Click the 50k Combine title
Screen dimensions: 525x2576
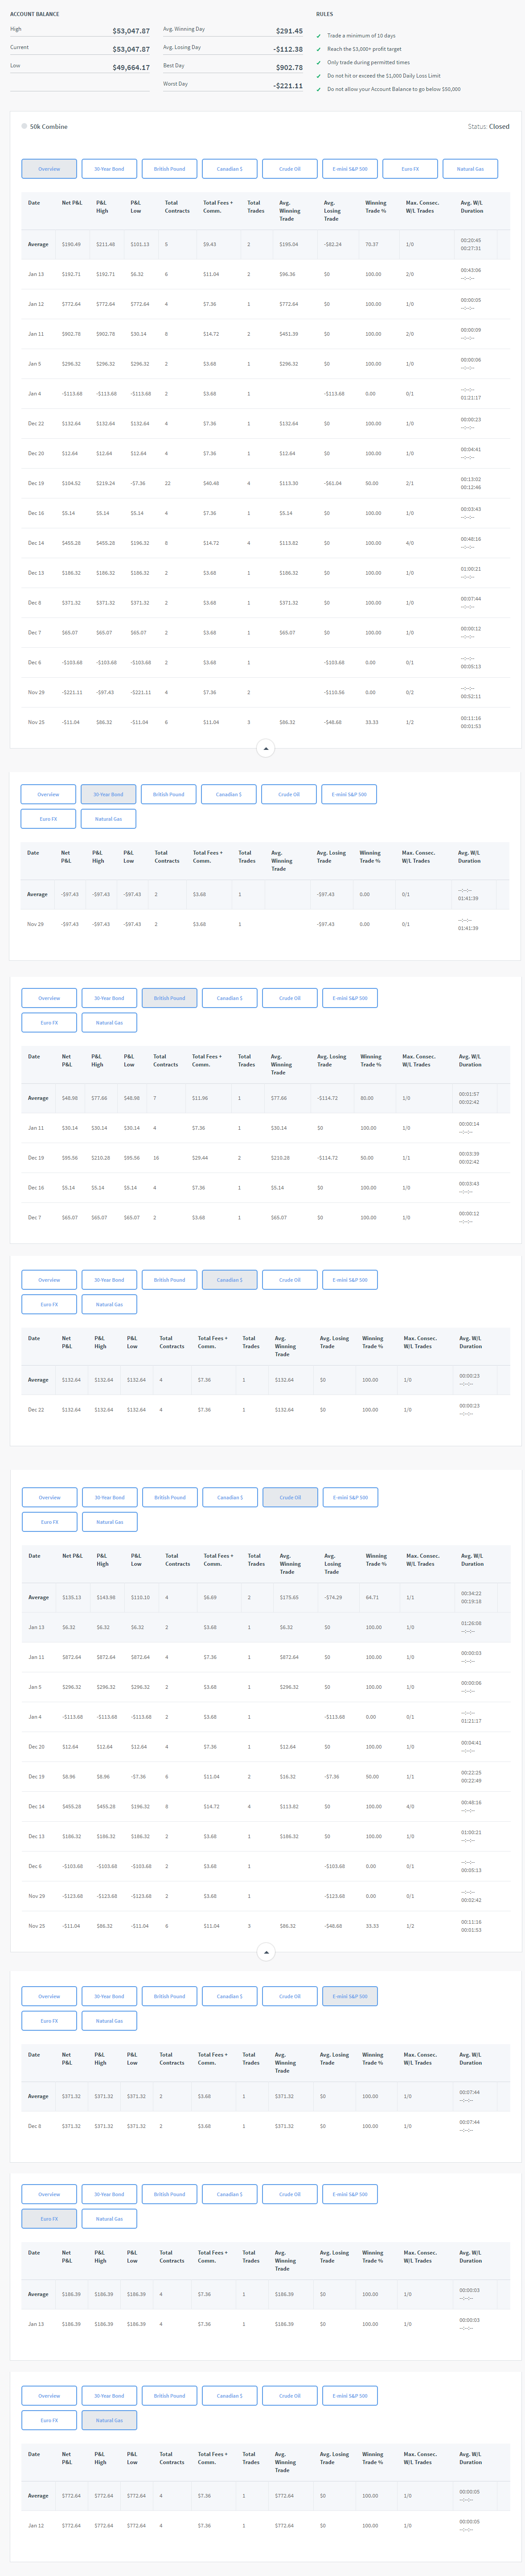(49, 127)
